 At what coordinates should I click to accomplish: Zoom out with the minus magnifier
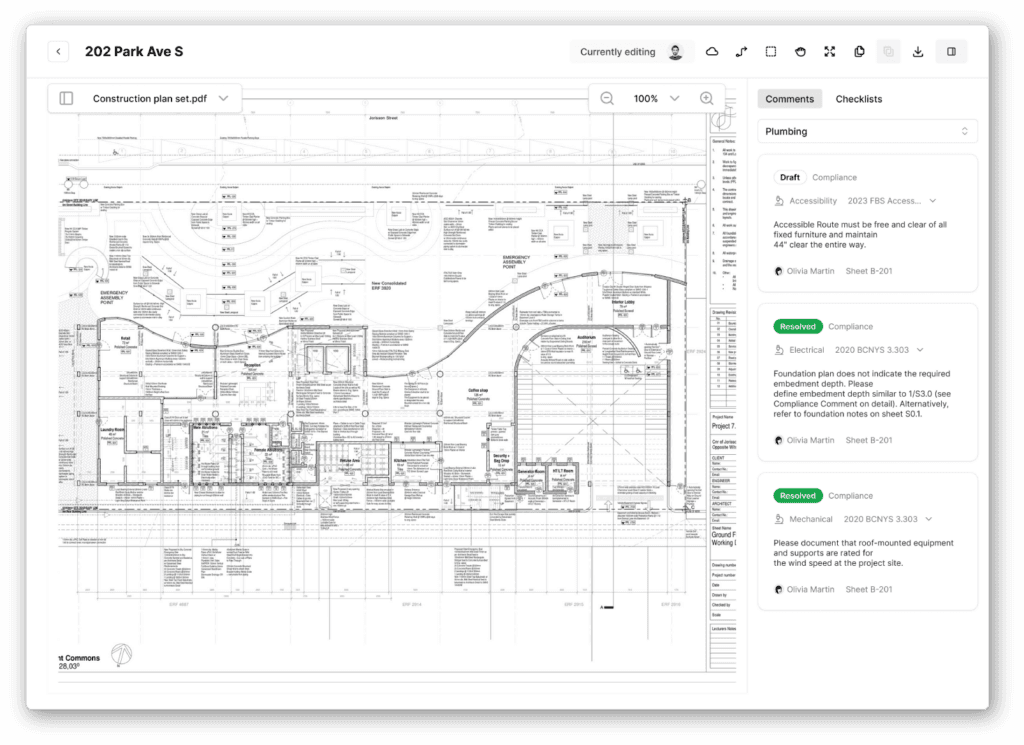pyautogui.click(x=607, y=98)
